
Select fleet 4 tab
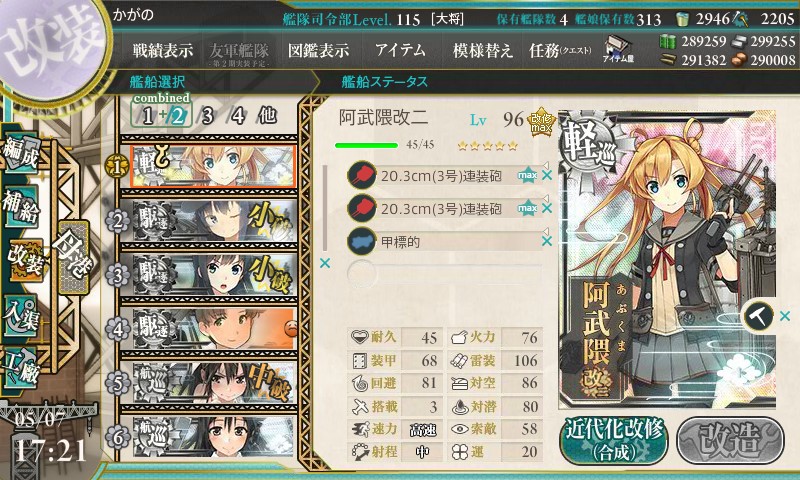pos(238,116)
